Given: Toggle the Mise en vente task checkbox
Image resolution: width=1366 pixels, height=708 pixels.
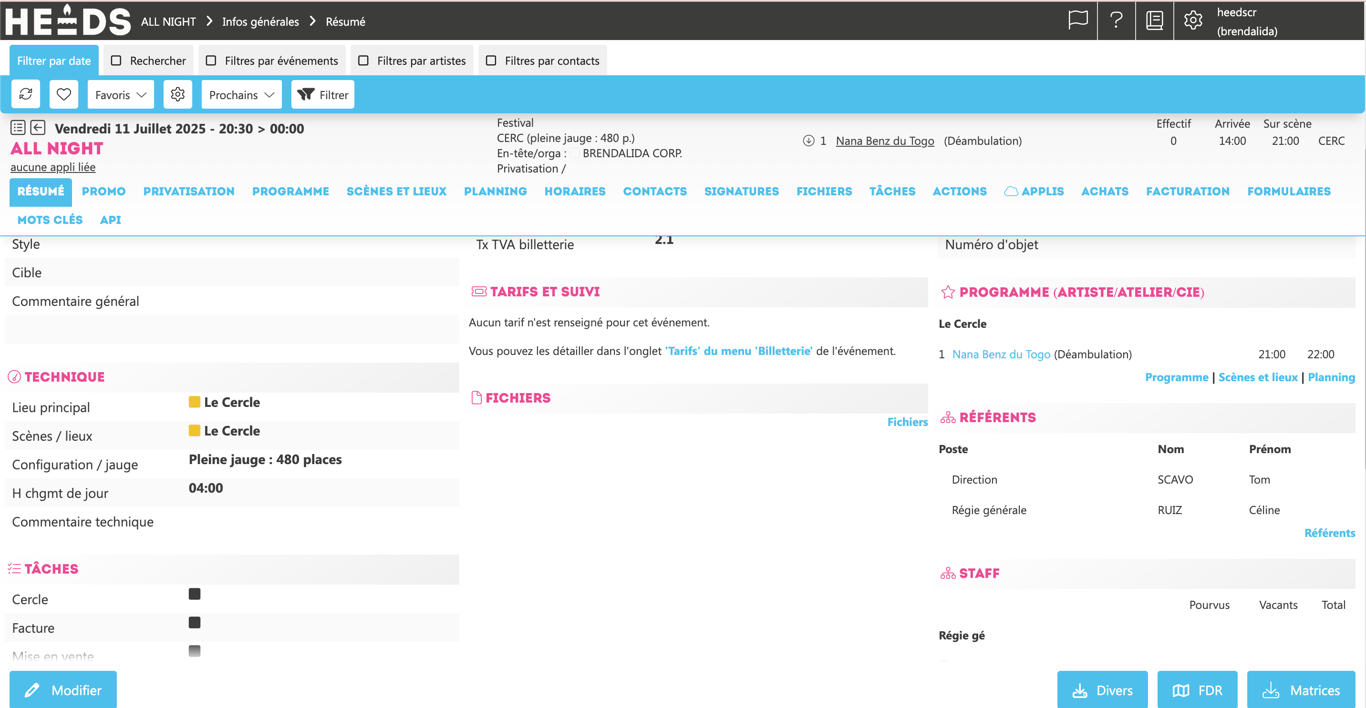Looking at the screenshot, I should [x=195, y=651].
